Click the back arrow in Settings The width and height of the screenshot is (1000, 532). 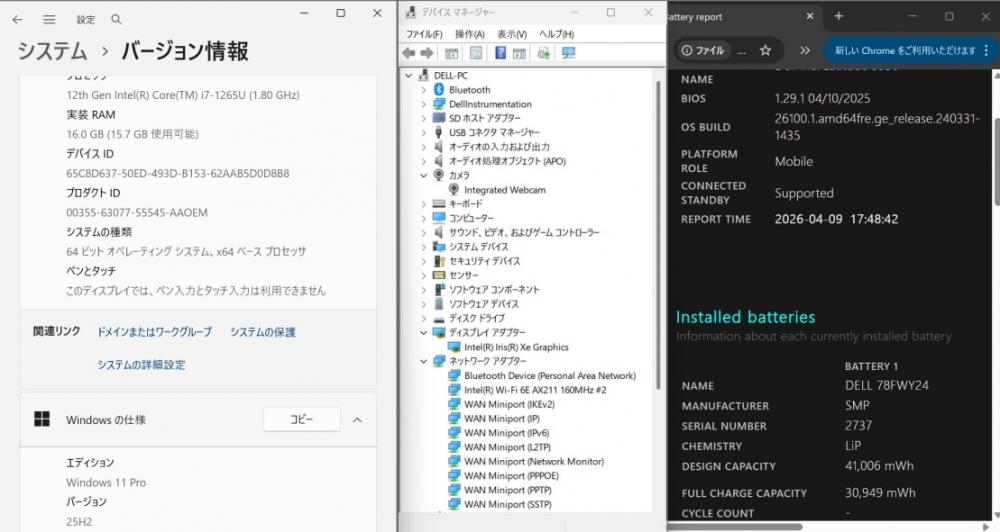pyautogui.click(x=17, y=19)
